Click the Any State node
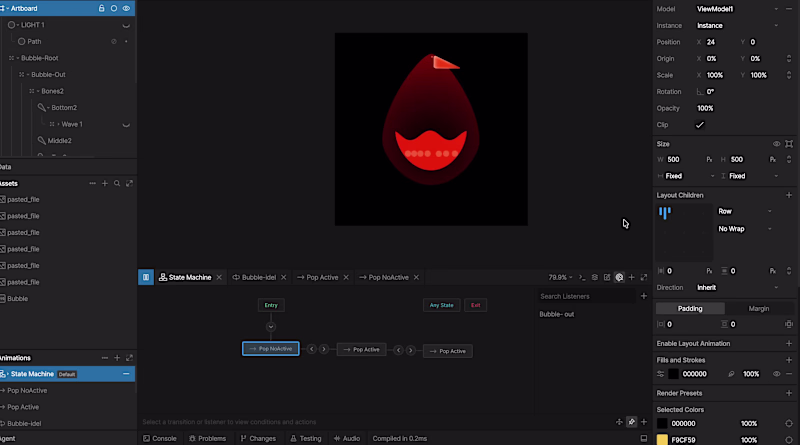 point(441,305)
